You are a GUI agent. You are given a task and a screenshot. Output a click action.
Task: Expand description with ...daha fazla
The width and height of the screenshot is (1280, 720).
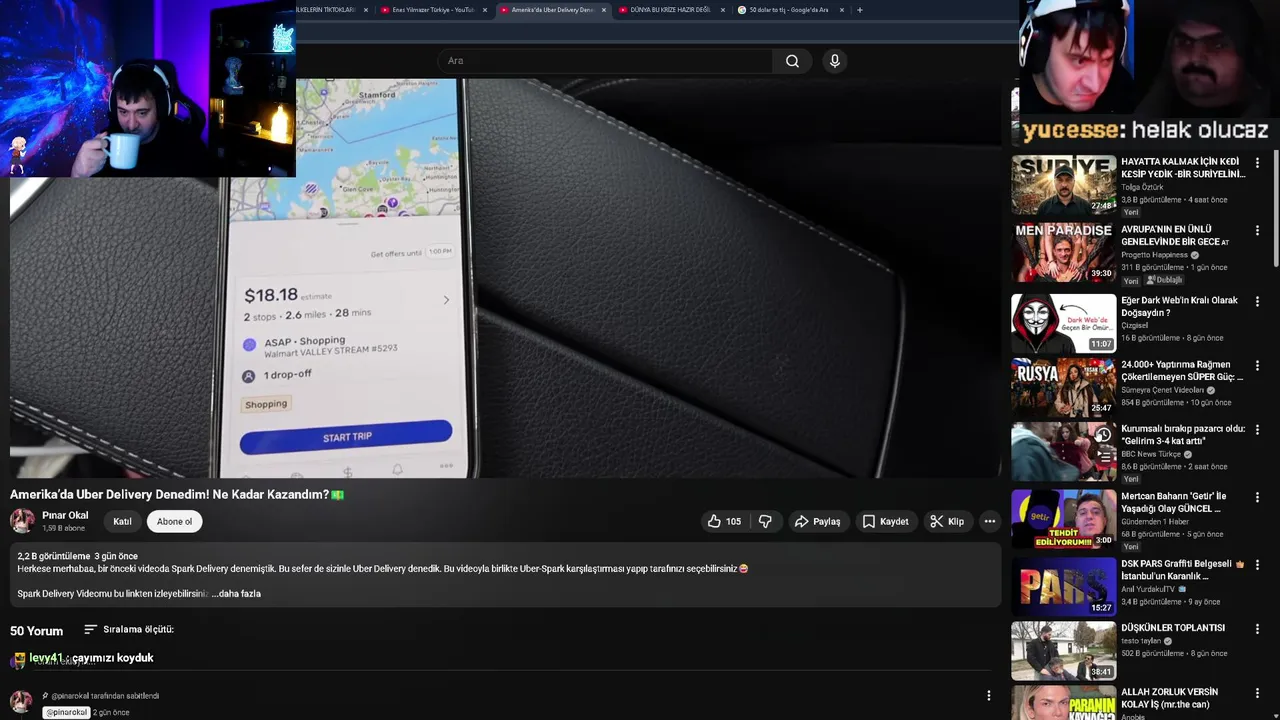pyautogui.click(x=236, y=594)
